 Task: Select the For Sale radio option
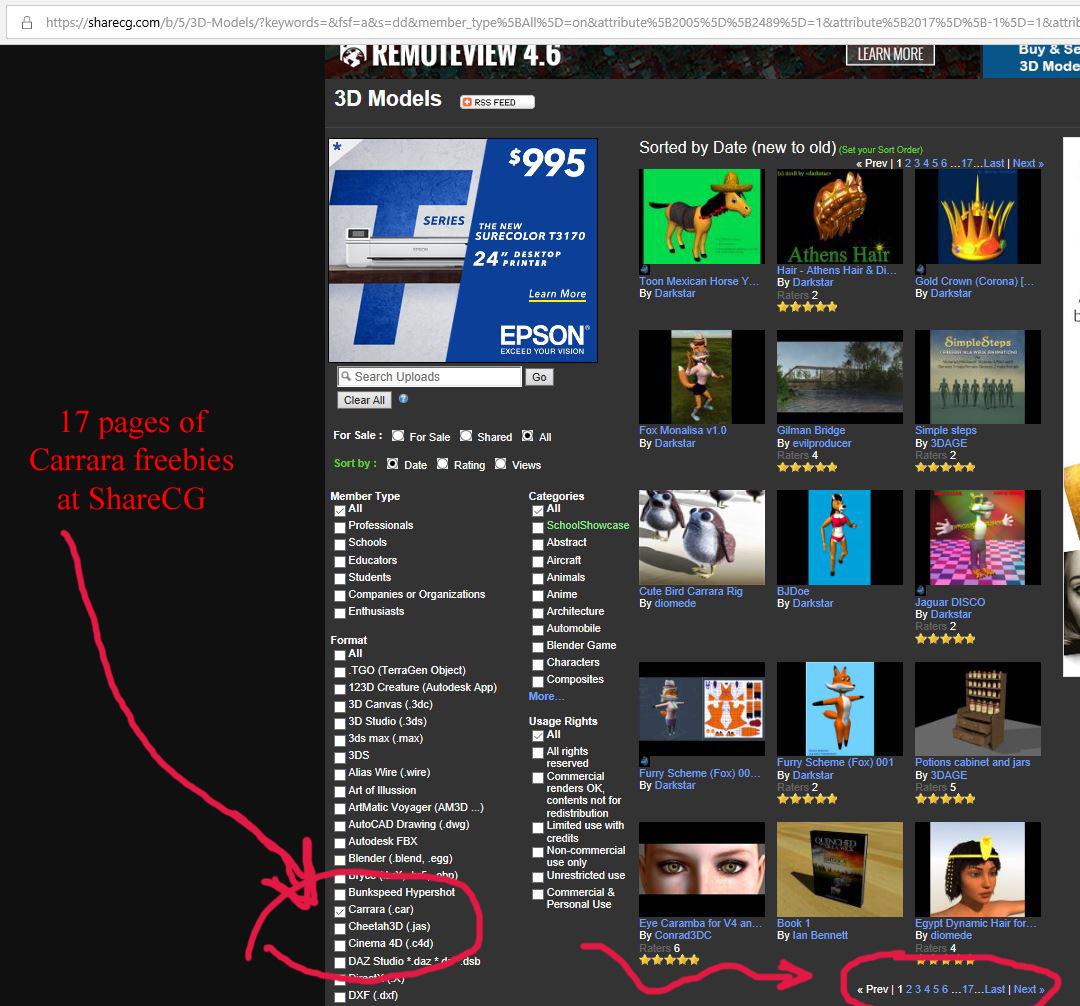[x=398, y=436]
